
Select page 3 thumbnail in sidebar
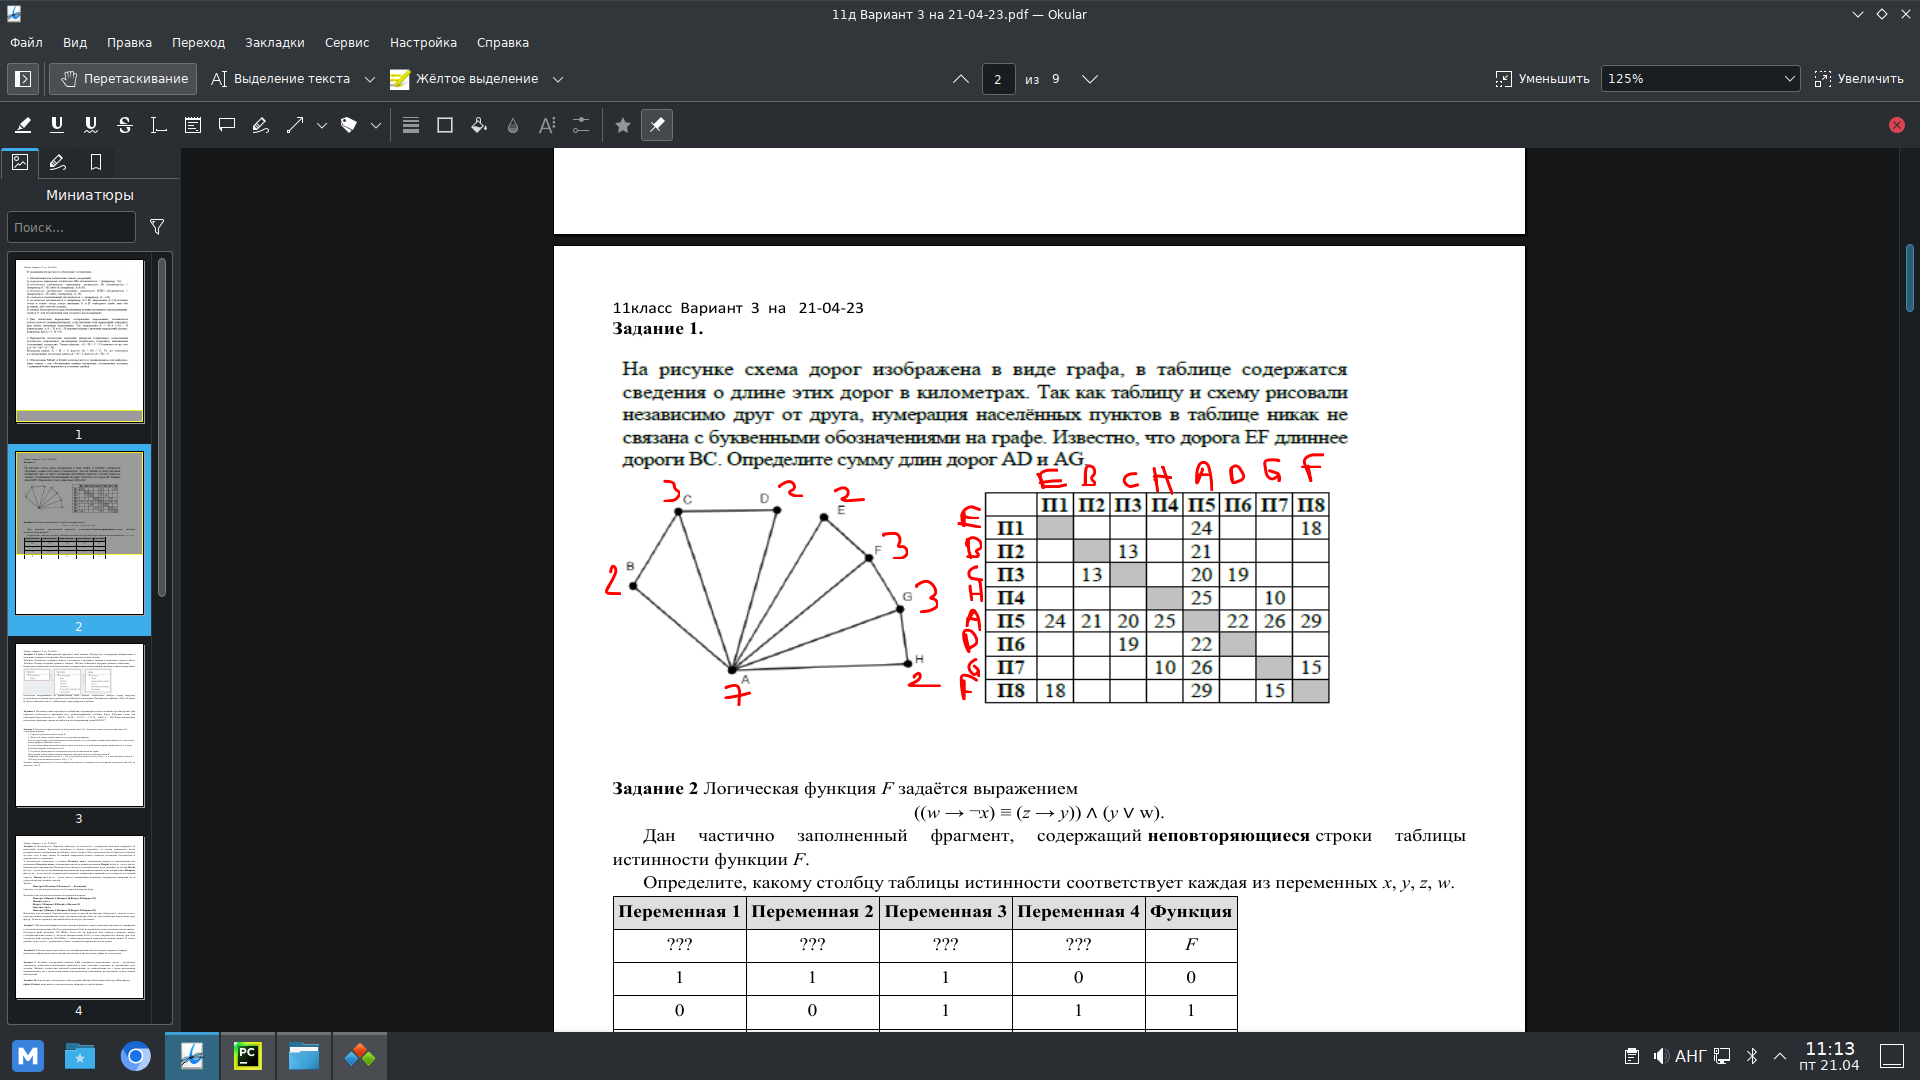pyautogui.click(x=79, y=726)
